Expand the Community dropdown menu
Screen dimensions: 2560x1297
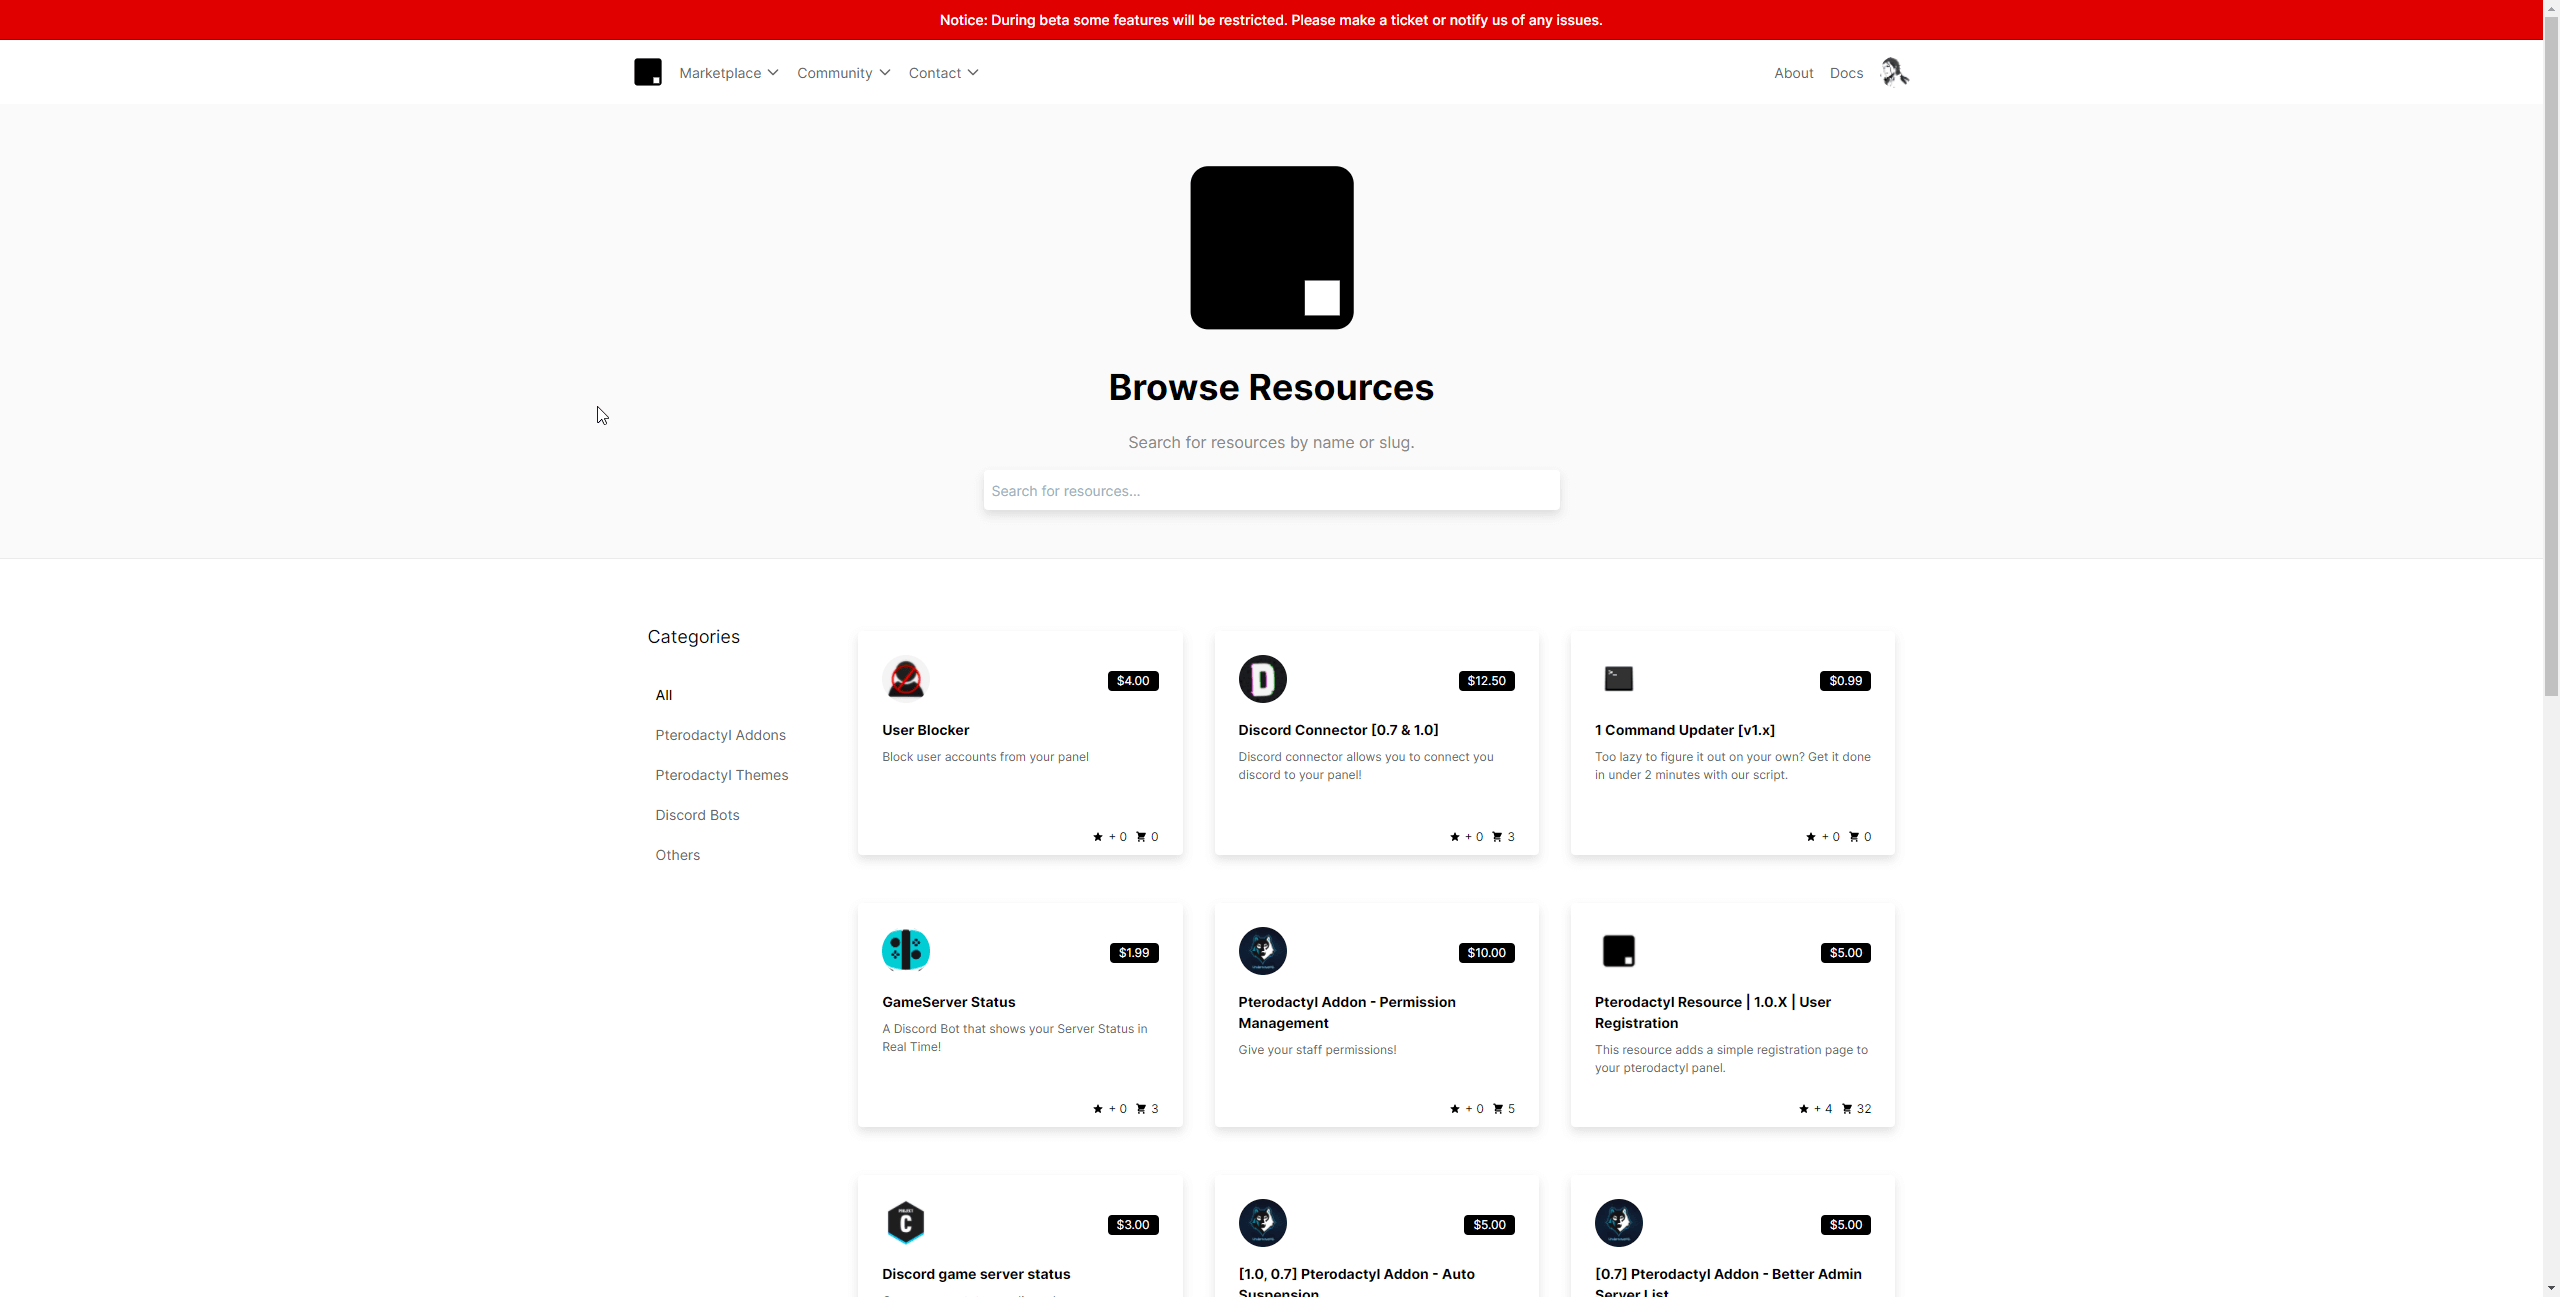[x=843, y=73]
